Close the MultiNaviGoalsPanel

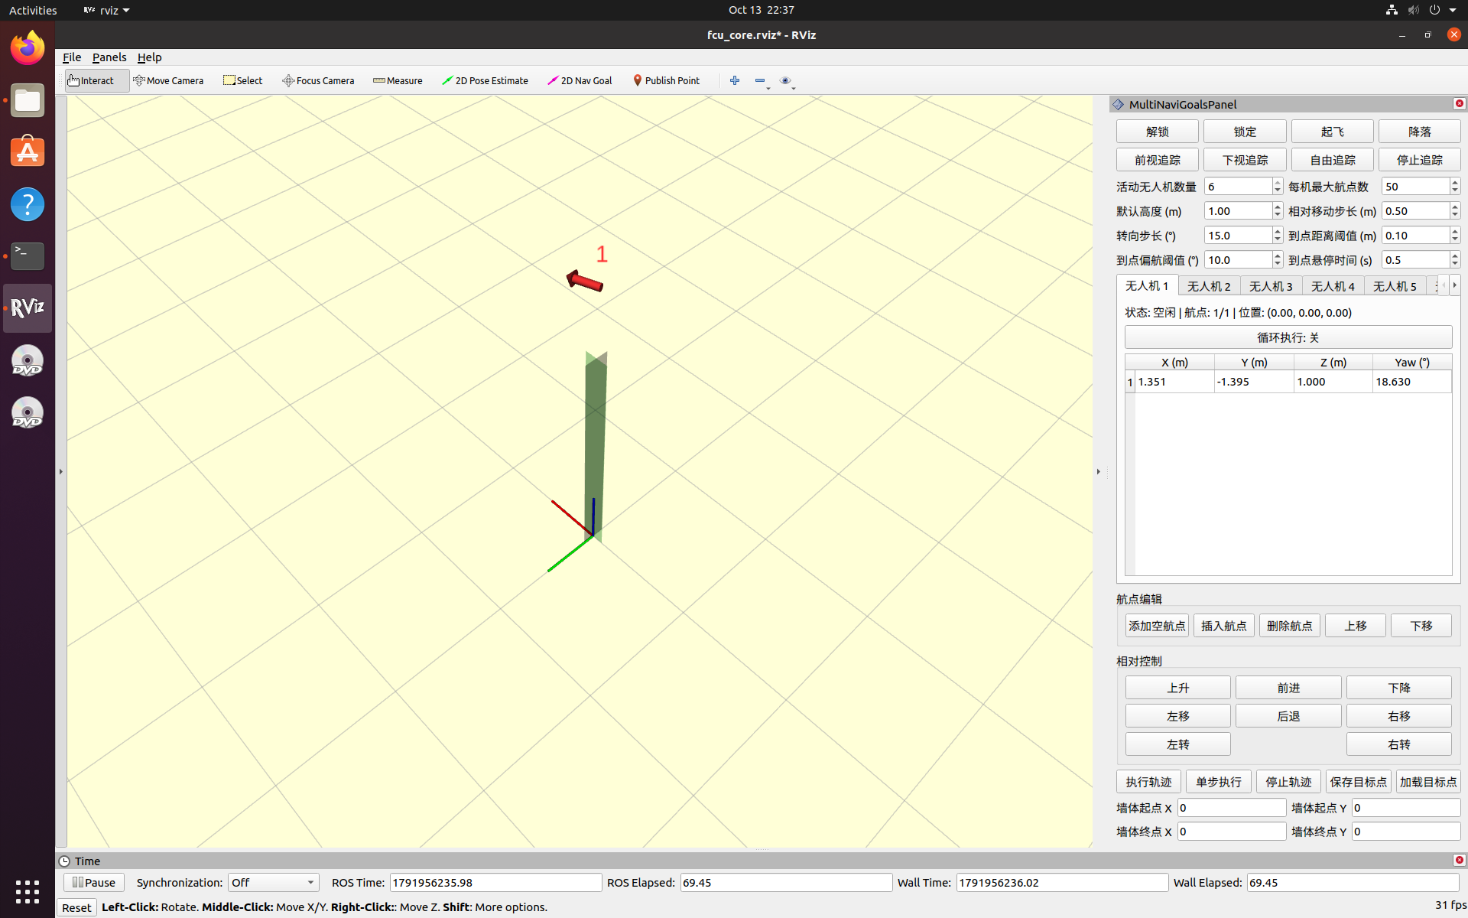[1459, 104]
